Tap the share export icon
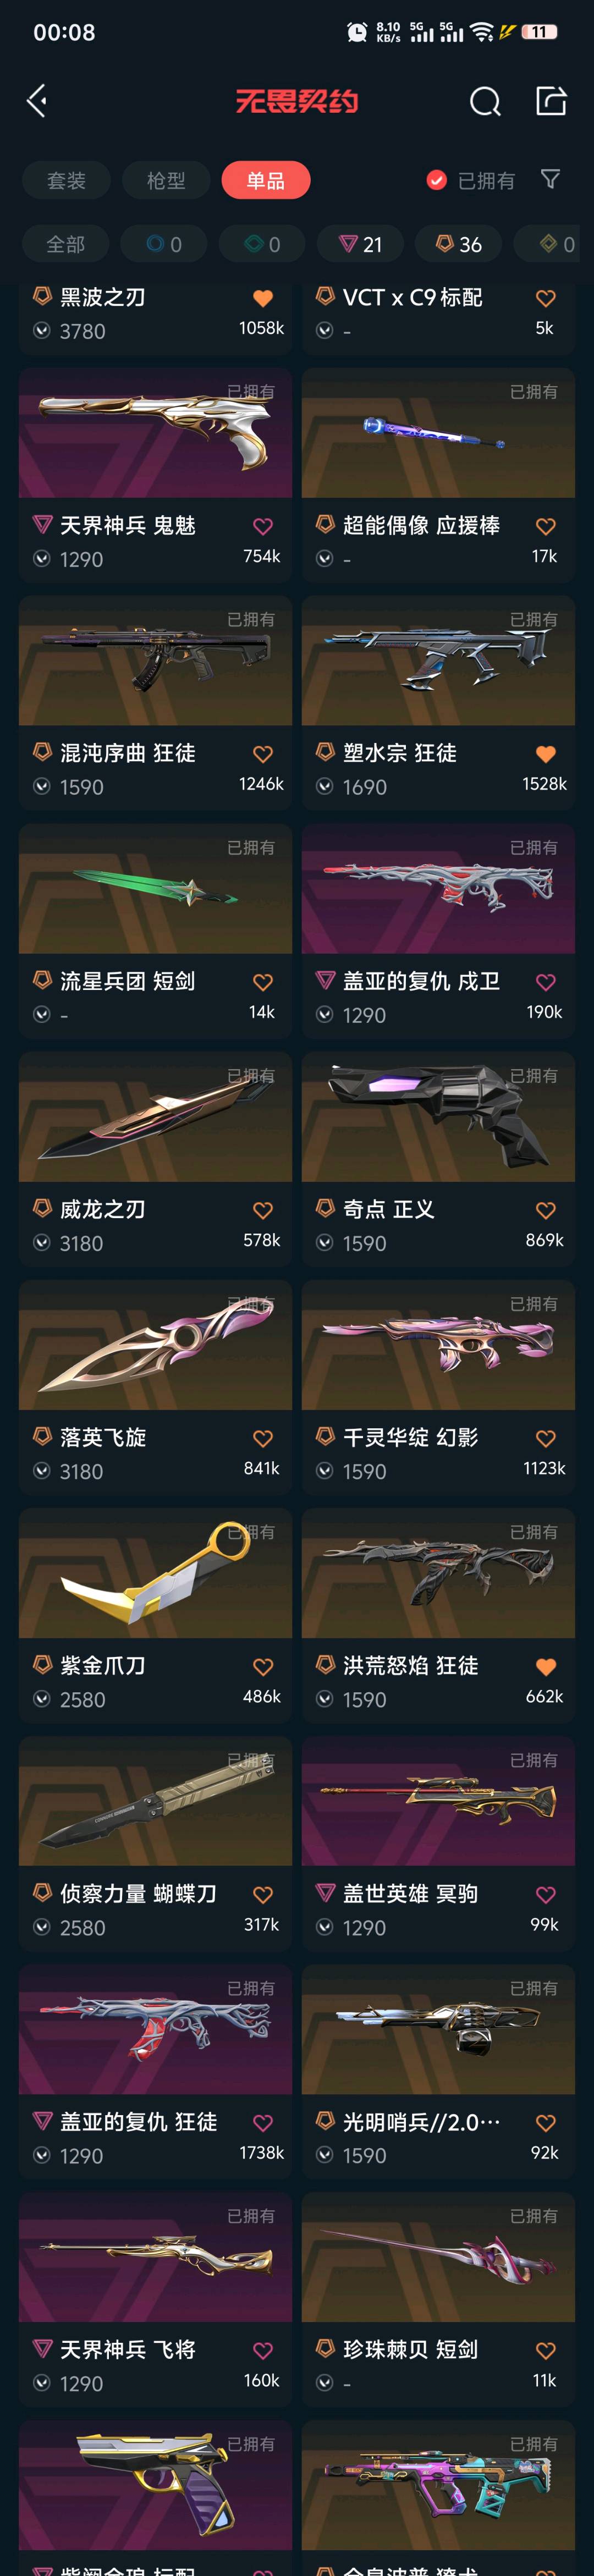 (x=551, y=100)
